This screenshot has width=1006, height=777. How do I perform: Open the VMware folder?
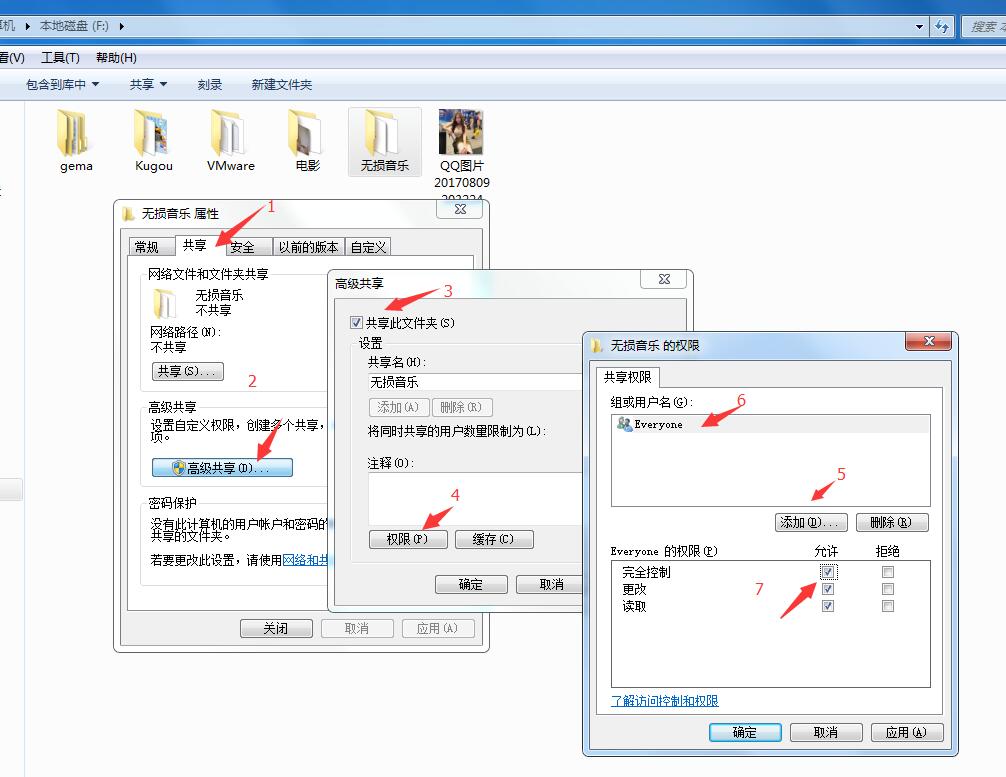click(x=229, y=133)
